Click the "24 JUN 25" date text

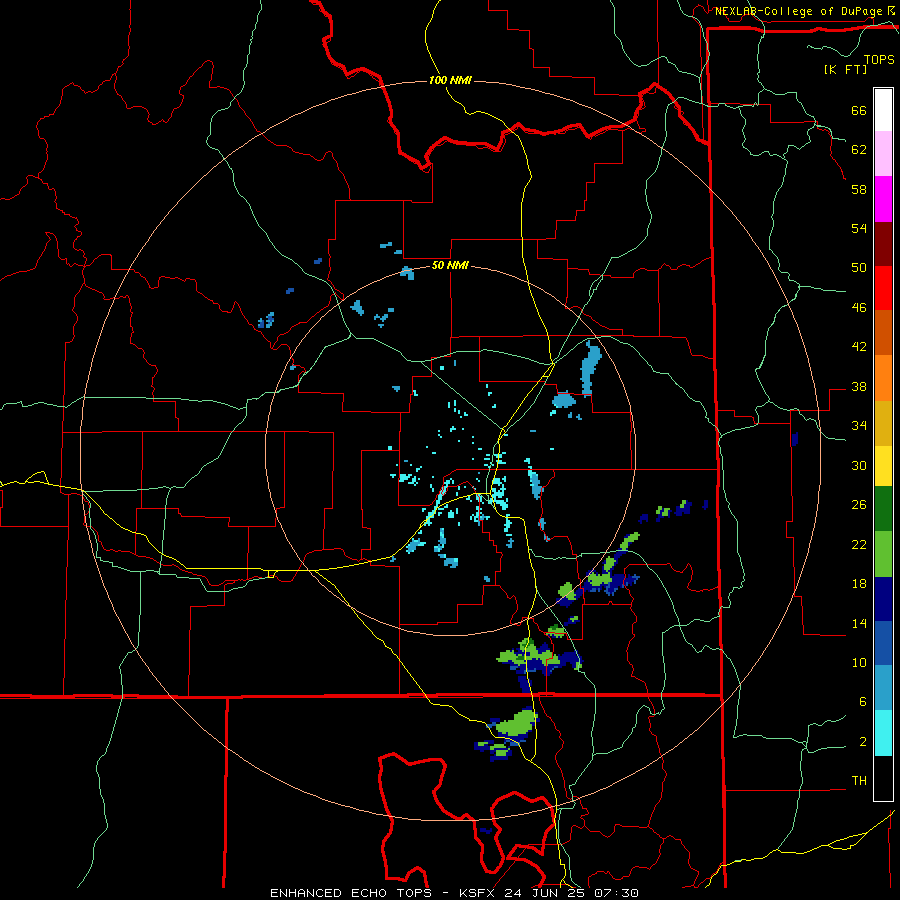pos(544,893)
